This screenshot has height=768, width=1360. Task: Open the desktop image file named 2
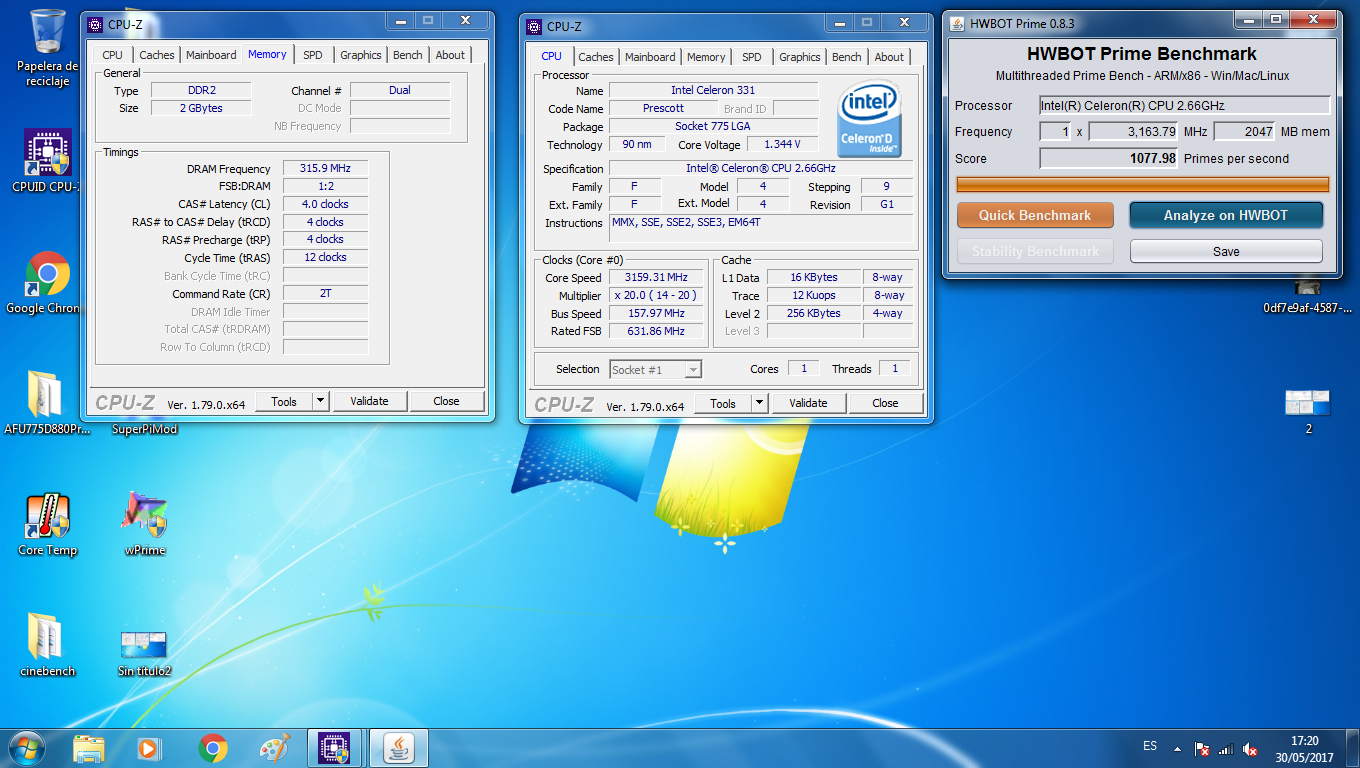click(x=1308, y=411)
